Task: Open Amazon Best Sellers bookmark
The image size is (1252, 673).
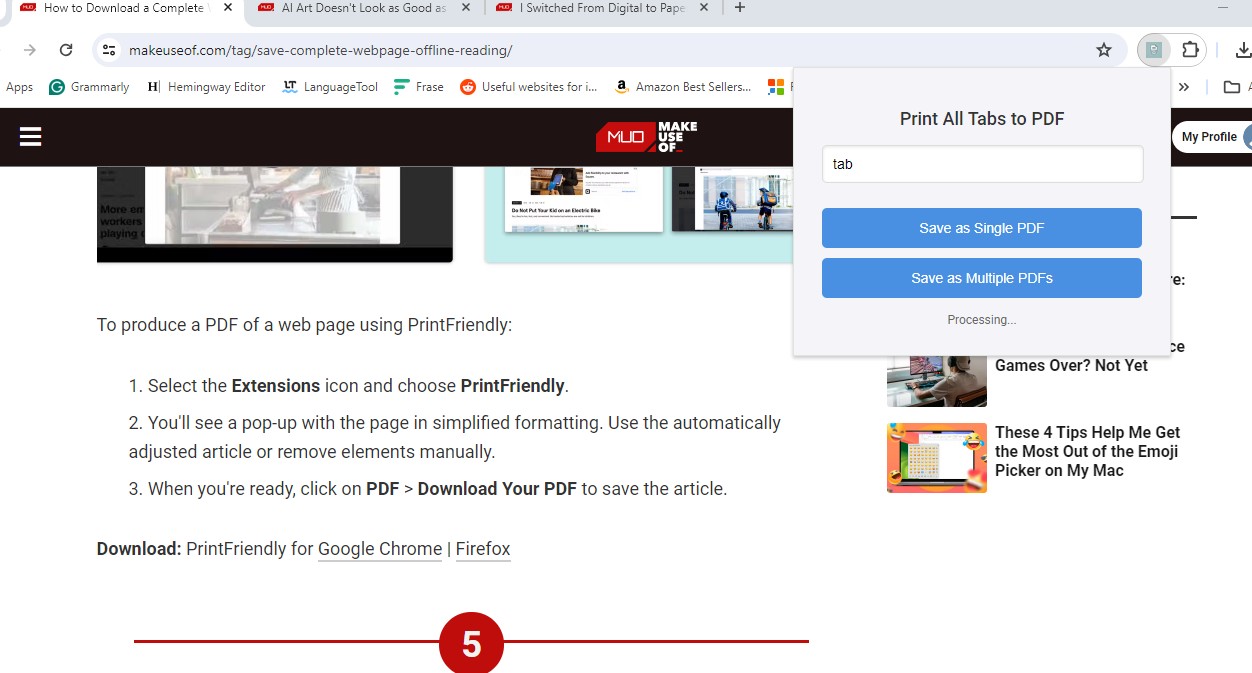Action: tap(683, 87)
